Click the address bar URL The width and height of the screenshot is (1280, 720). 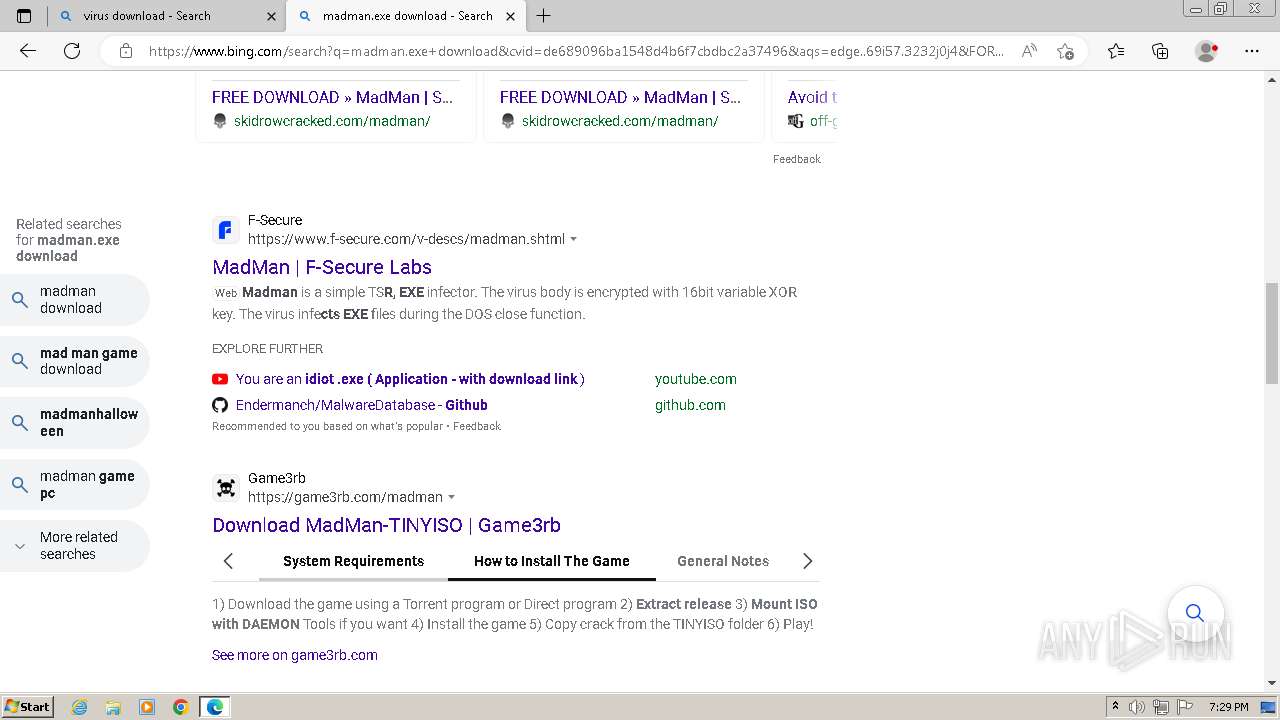click(576, 51)
